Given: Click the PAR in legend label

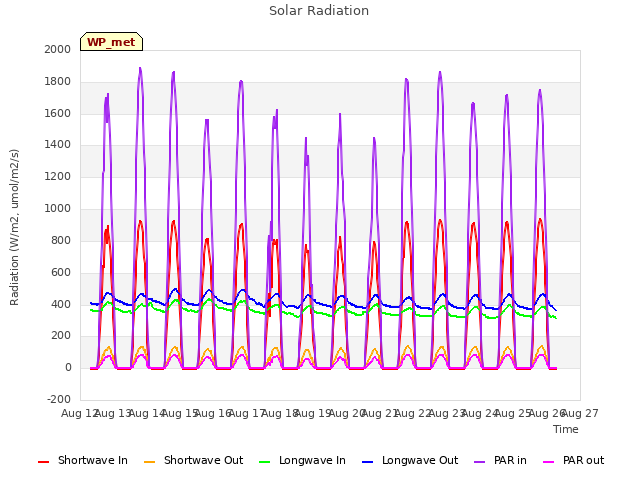Looking at the screenshot, I should click(x=510, y=460).
